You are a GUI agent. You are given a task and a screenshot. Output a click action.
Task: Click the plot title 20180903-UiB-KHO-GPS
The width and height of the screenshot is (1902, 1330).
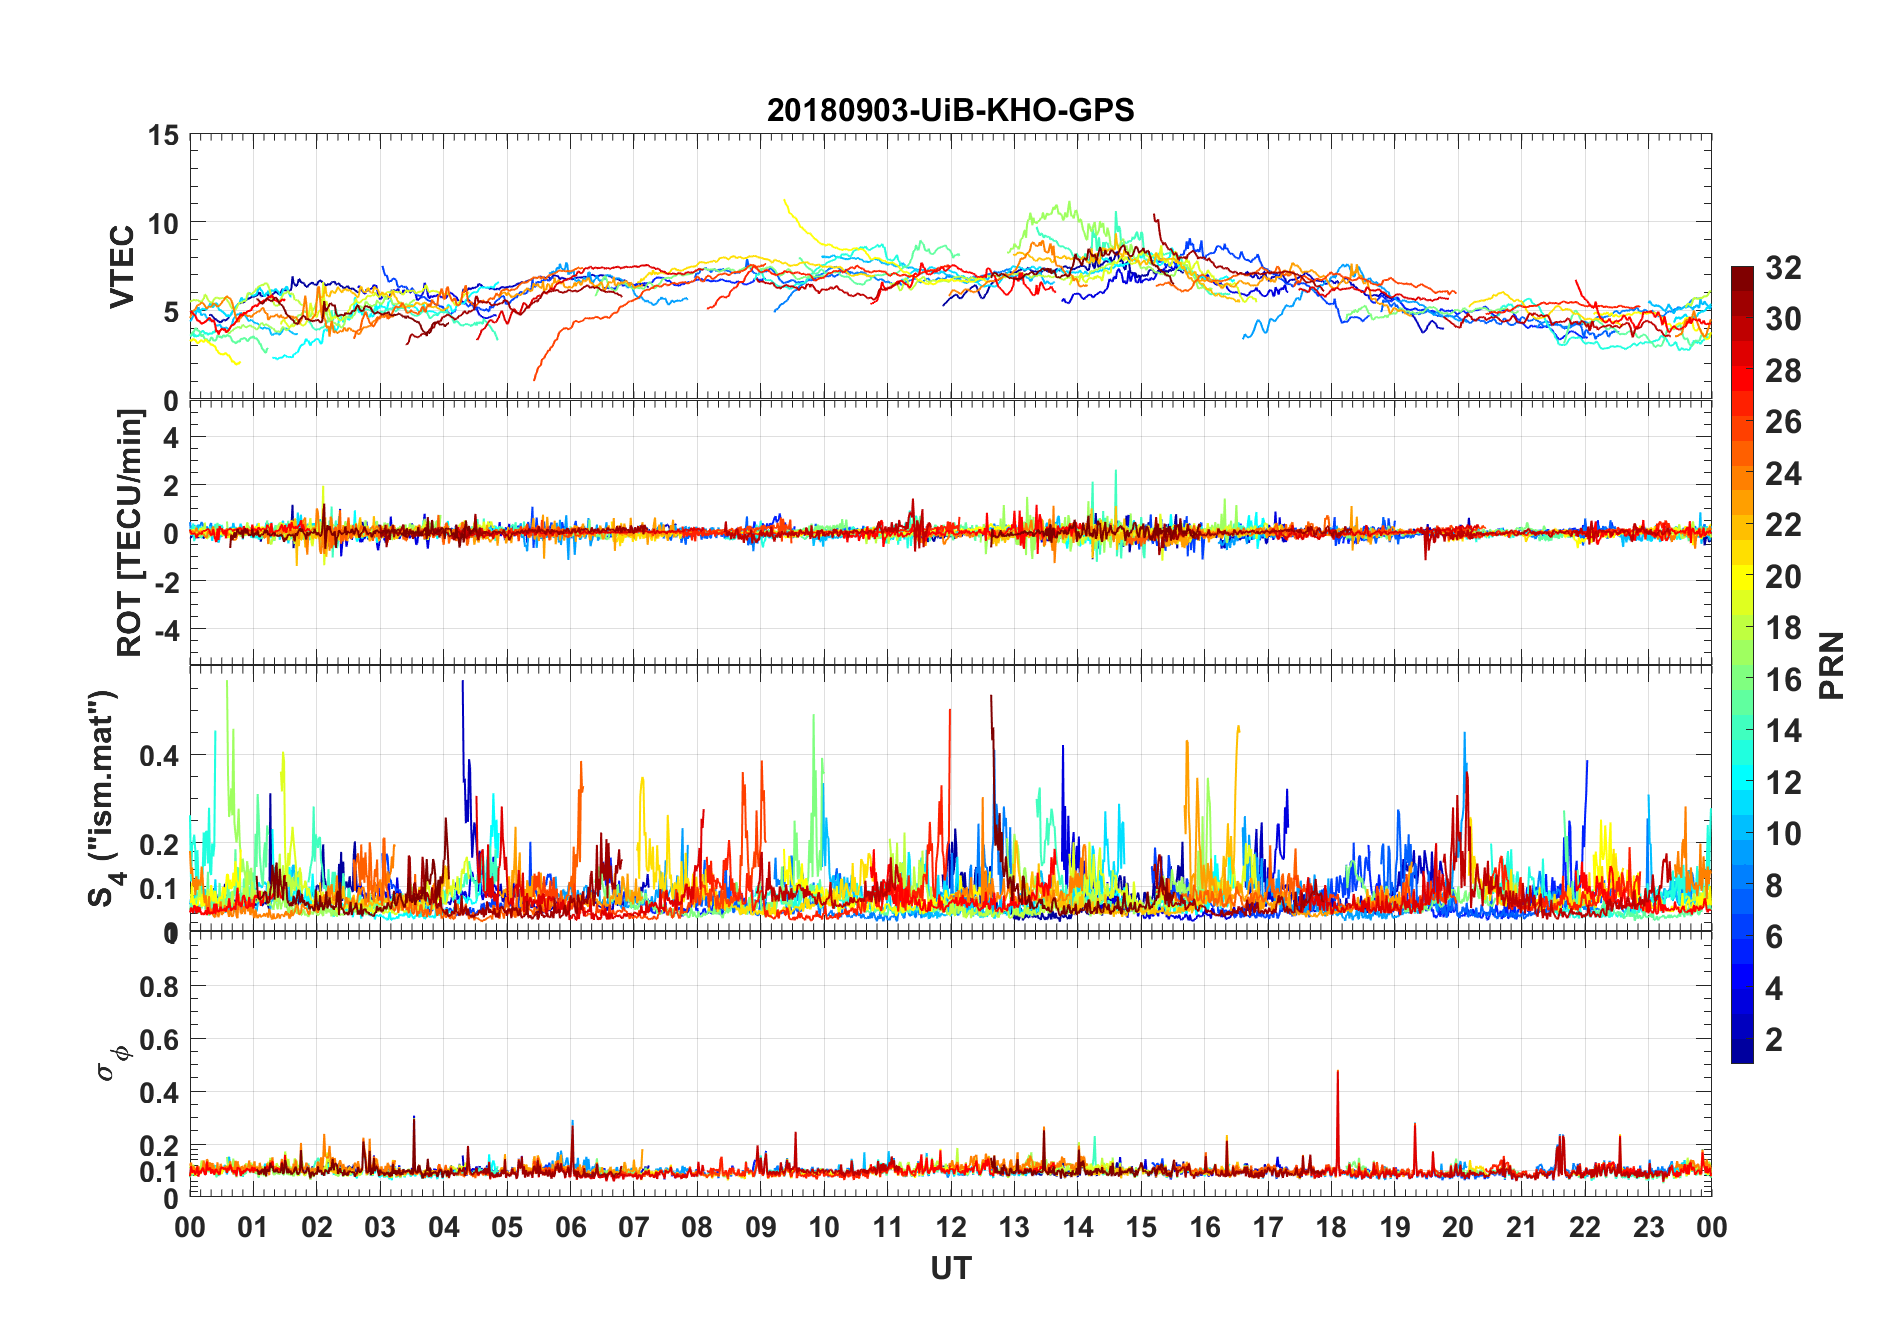950,110
